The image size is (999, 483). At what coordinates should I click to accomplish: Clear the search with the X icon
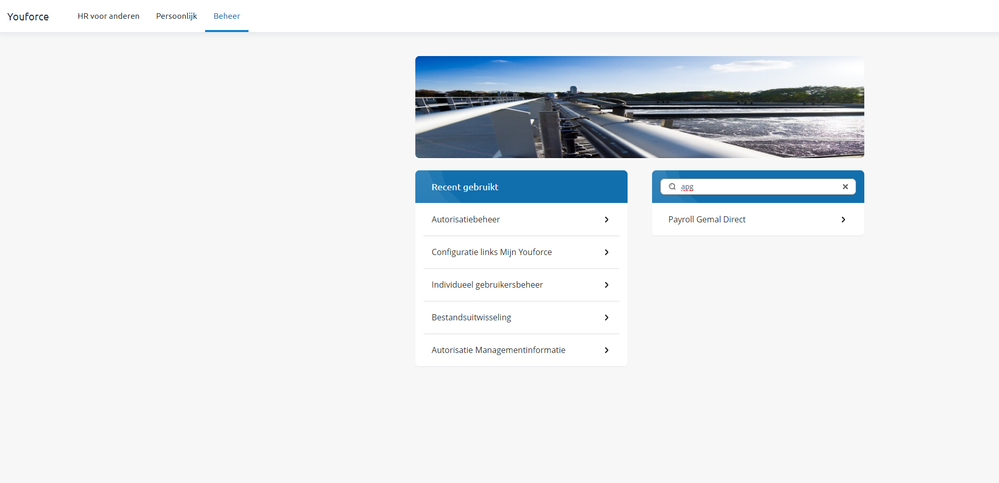coord(845,187)
